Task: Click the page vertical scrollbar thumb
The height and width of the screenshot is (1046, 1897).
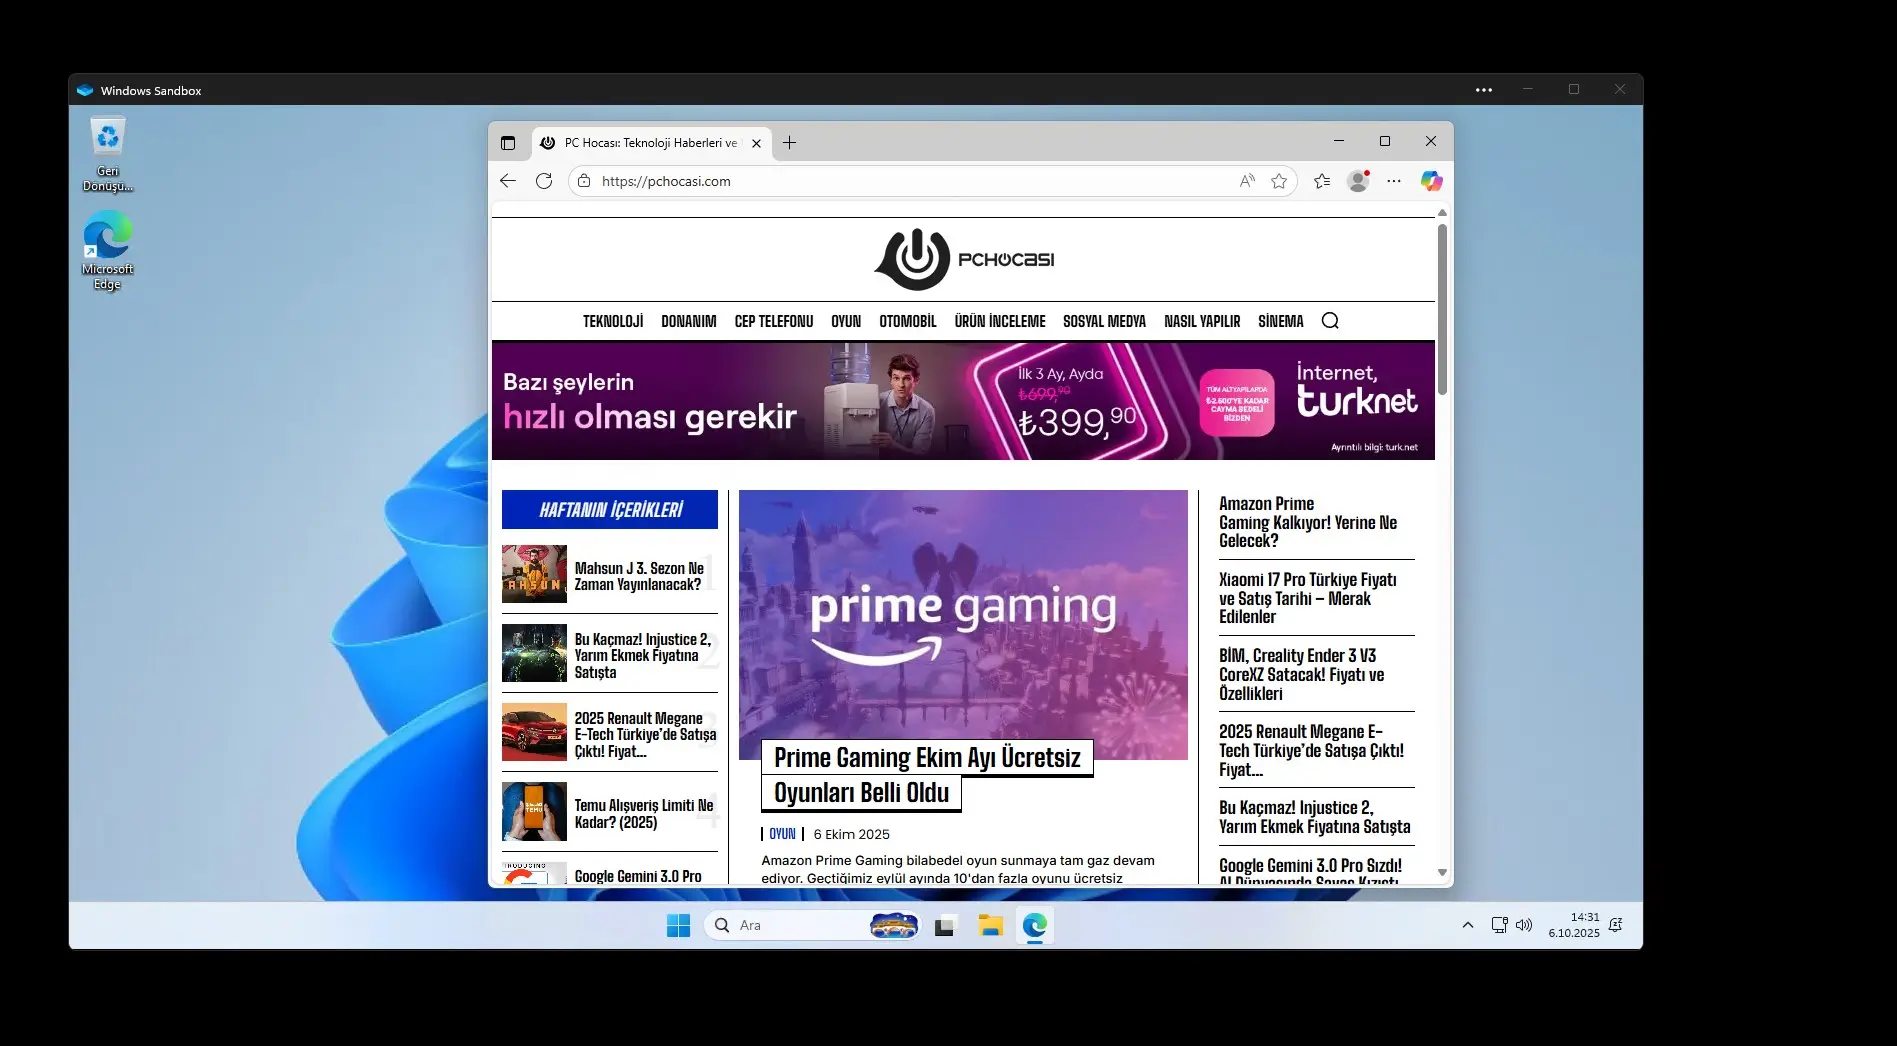Action: [1442, 310]
